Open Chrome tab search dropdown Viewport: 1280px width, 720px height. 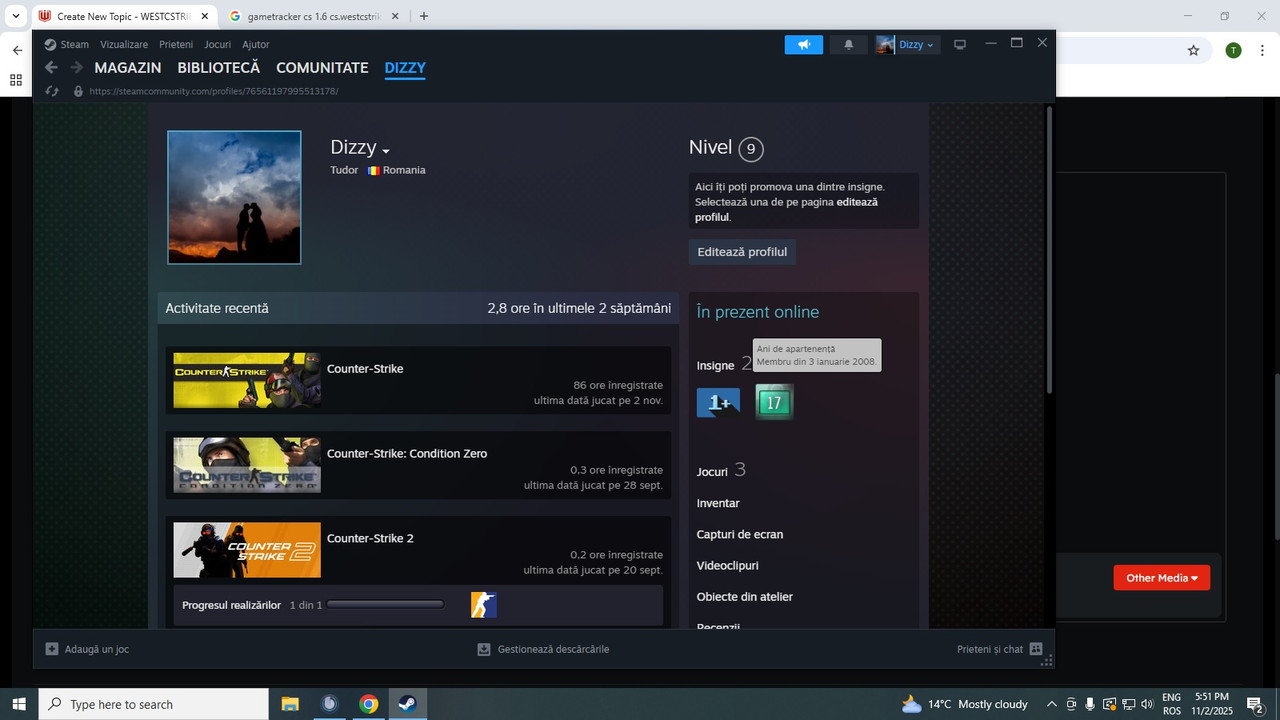15,16
